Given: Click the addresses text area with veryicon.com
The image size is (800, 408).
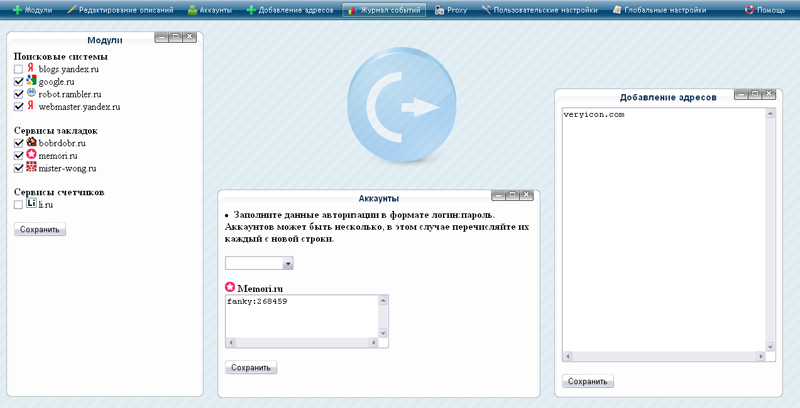Looking at the screenshot, I should 664,230.
